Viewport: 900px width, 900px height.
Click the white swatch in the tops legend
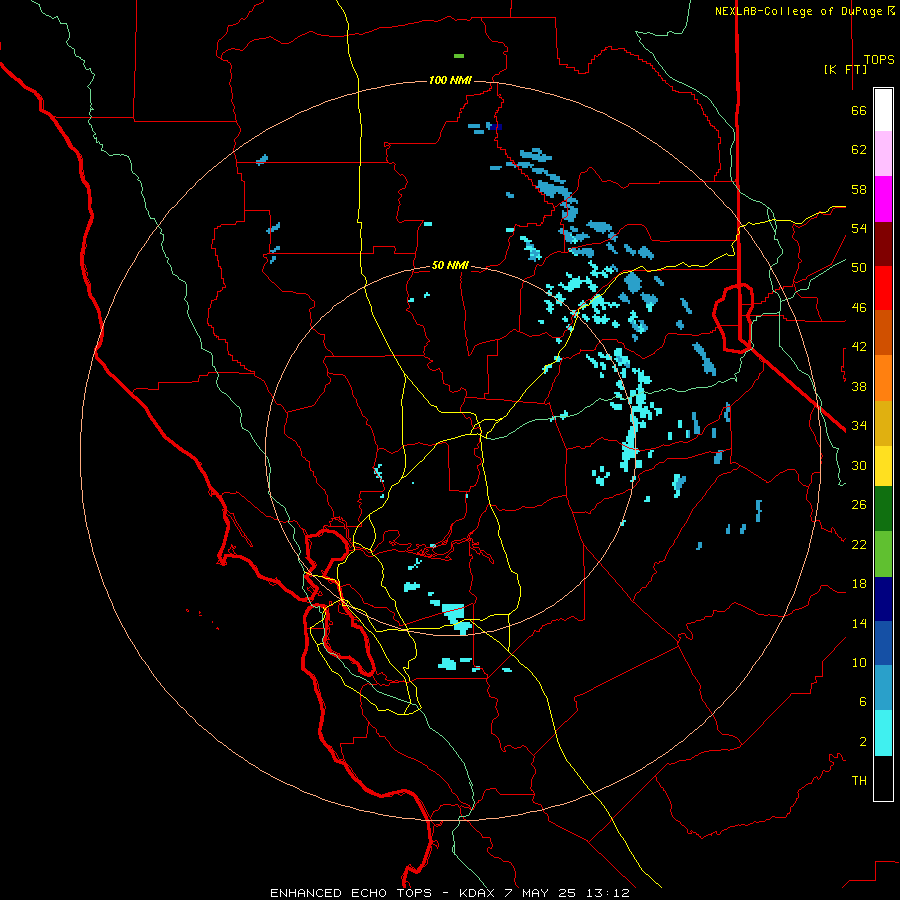coord(883,110)
